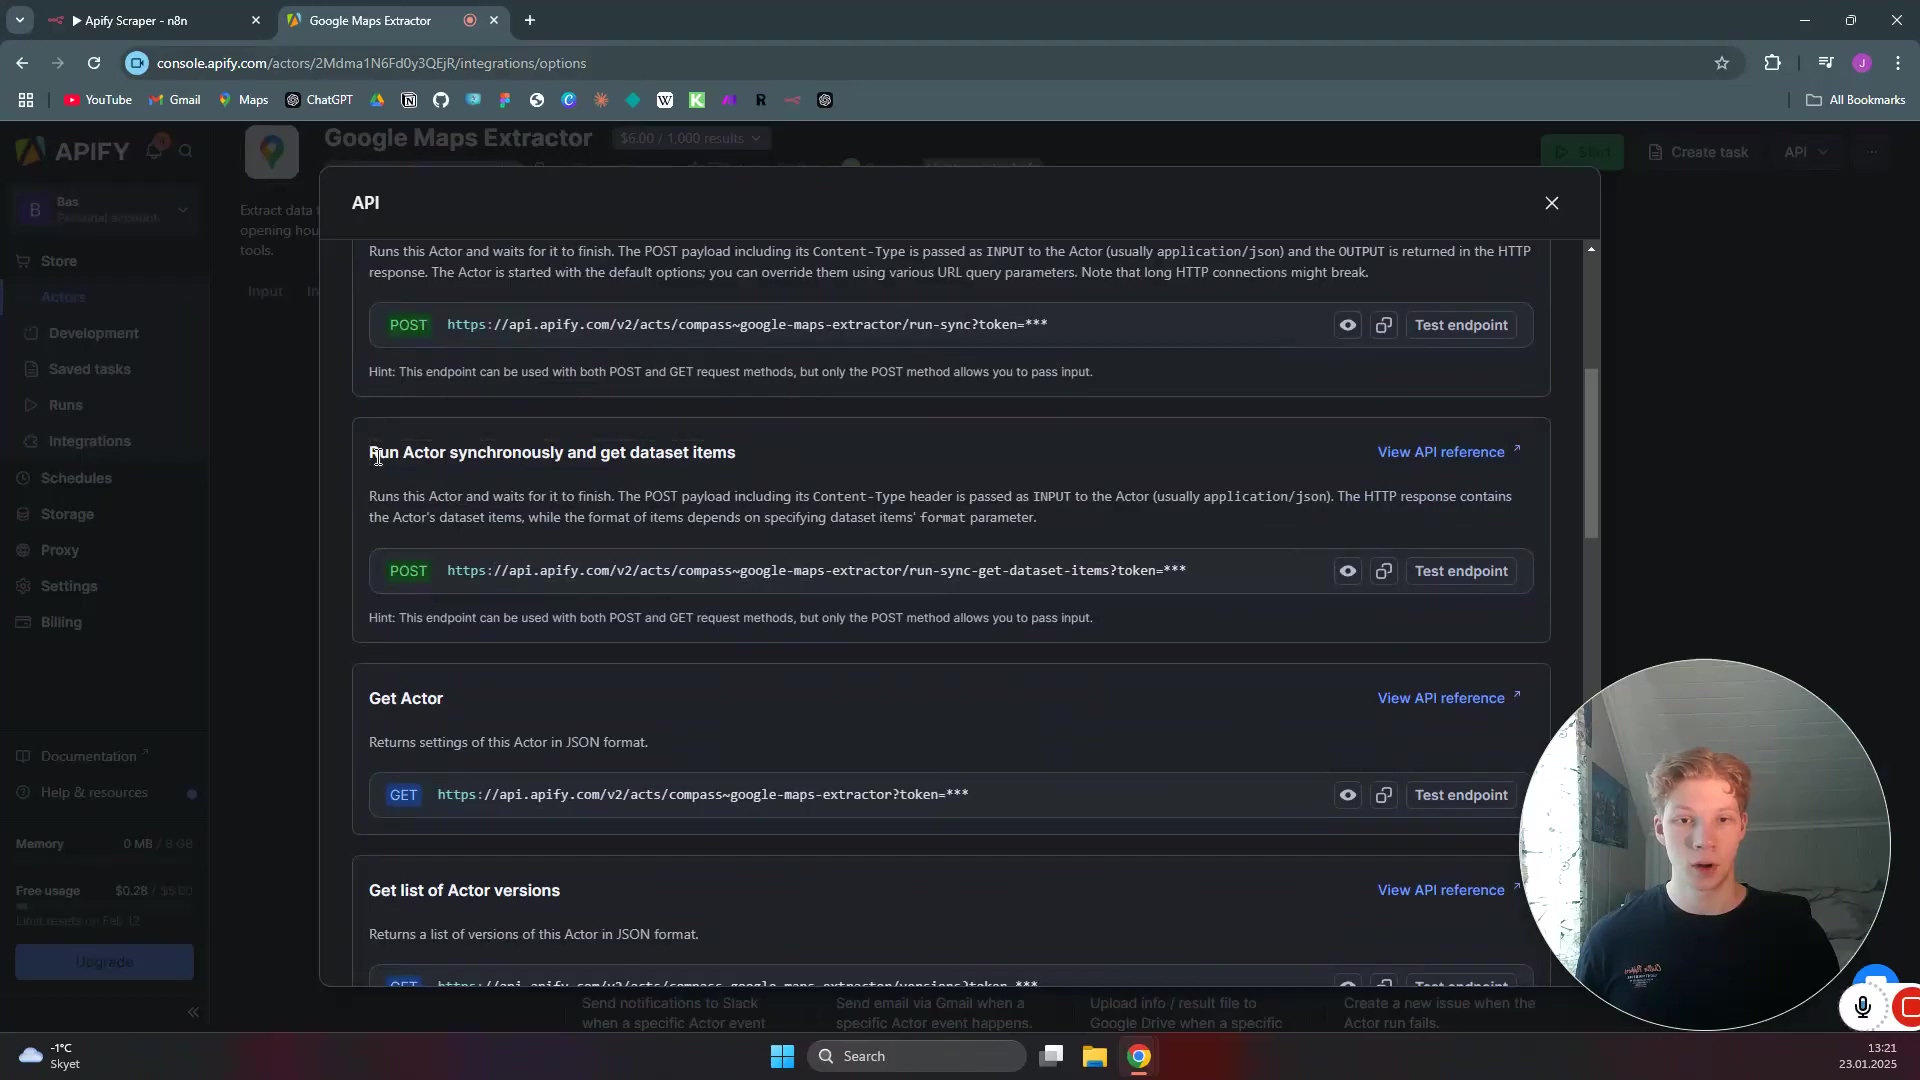
Task: Open the Chrome three-dot menu
Action: [1898, 63]
